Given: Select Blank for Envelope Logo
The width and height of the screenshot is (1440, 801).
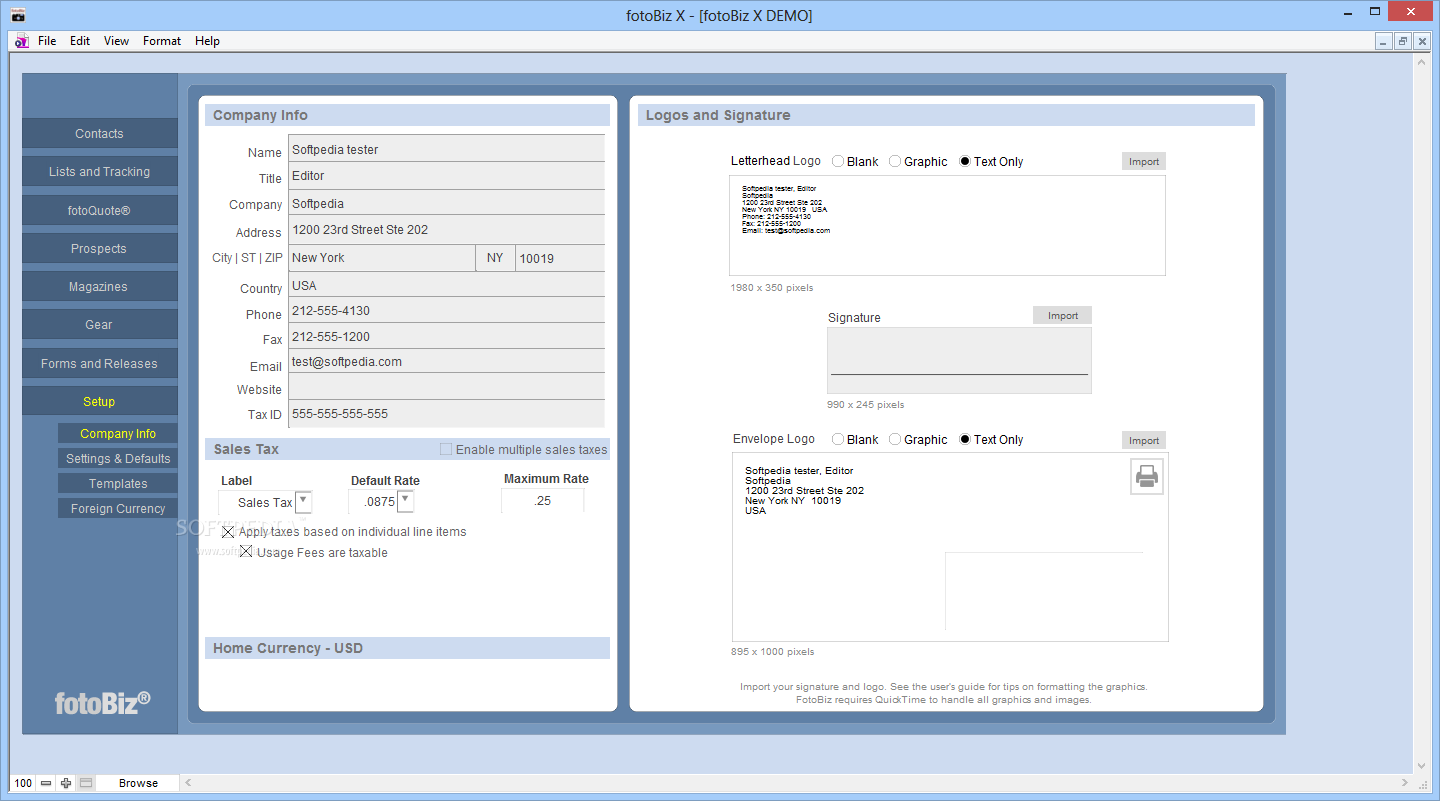Looking at the screenshot, I should coord(838,439).
